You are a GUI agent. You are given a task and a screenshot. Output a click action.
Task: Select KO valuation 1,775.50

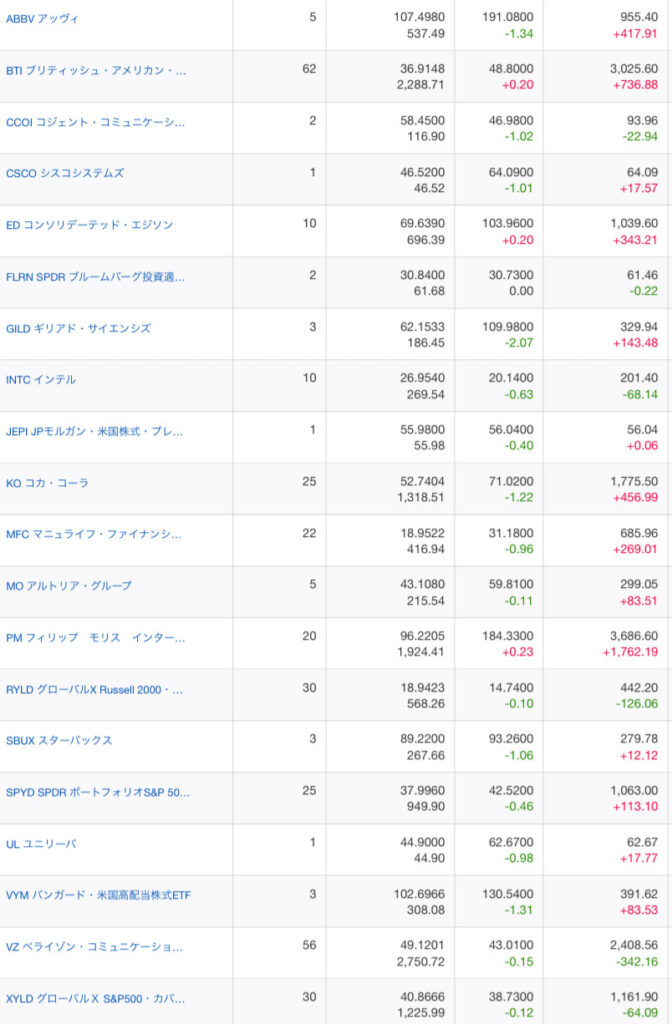[633, 481]
